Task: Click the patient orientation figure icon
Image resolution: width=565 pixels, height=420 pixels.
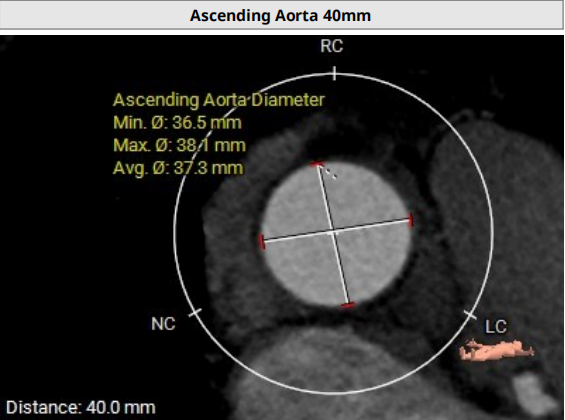Action: (496, 350)
